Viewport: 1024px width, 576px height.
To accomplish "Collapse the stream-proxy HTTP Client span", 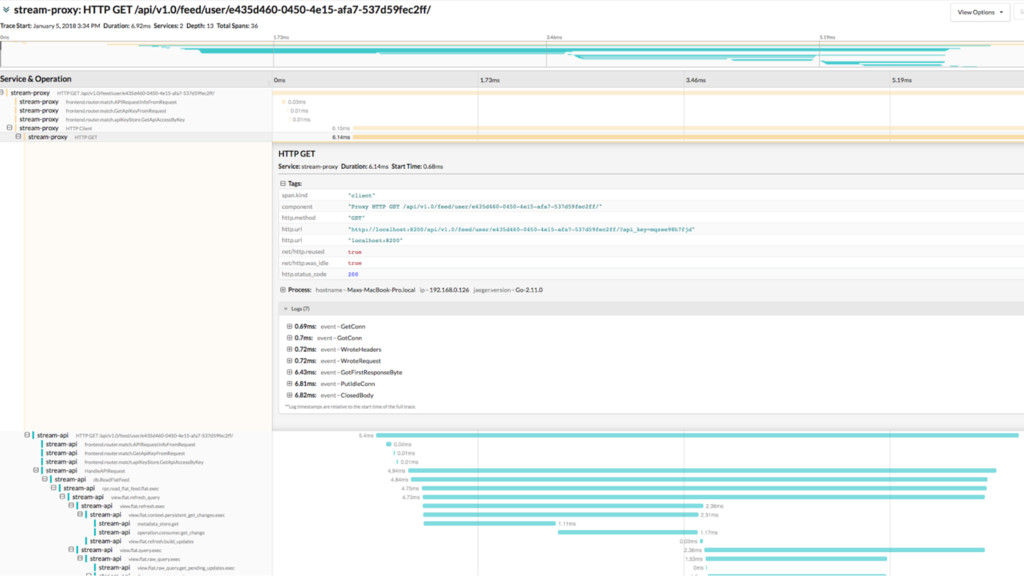I will [x=9, y=128].
